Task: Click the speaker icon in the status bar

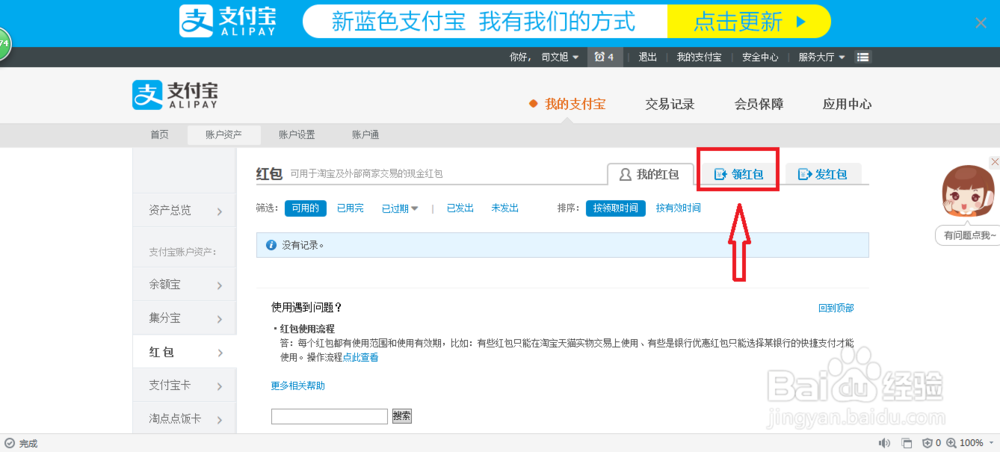Action: click(884, 443)
